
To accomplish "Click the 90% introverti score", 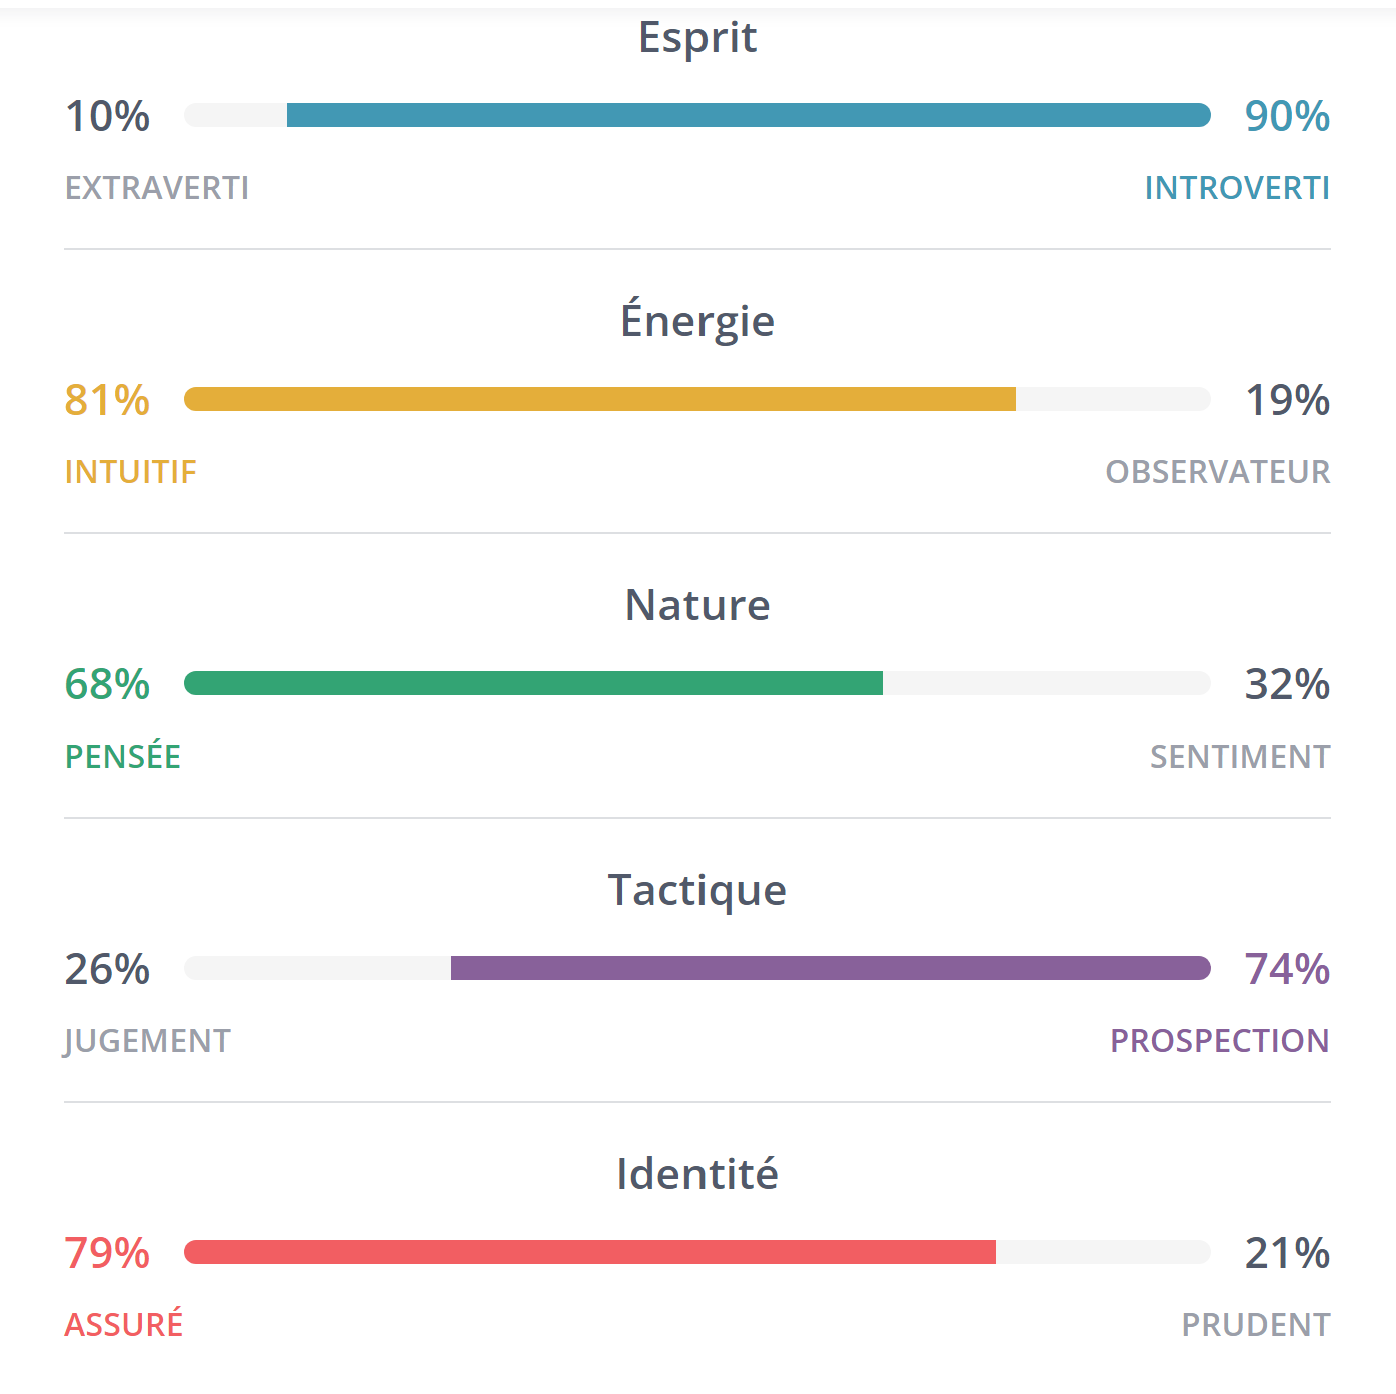I will (1287, 116).
